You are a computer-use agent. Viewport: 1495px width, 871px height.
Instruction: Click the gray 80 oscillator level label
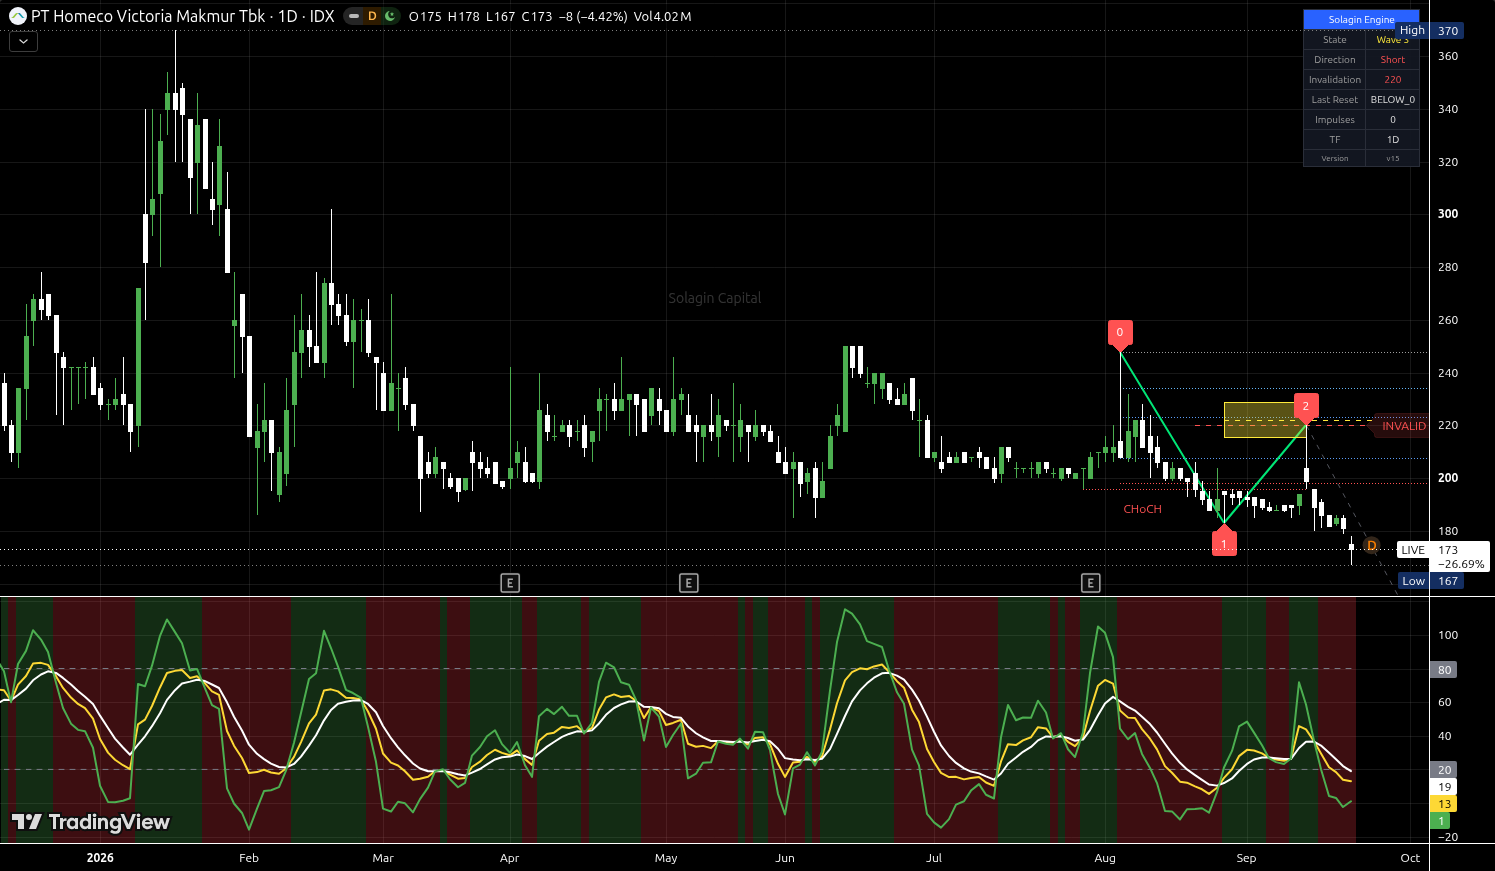point(1444,670)
